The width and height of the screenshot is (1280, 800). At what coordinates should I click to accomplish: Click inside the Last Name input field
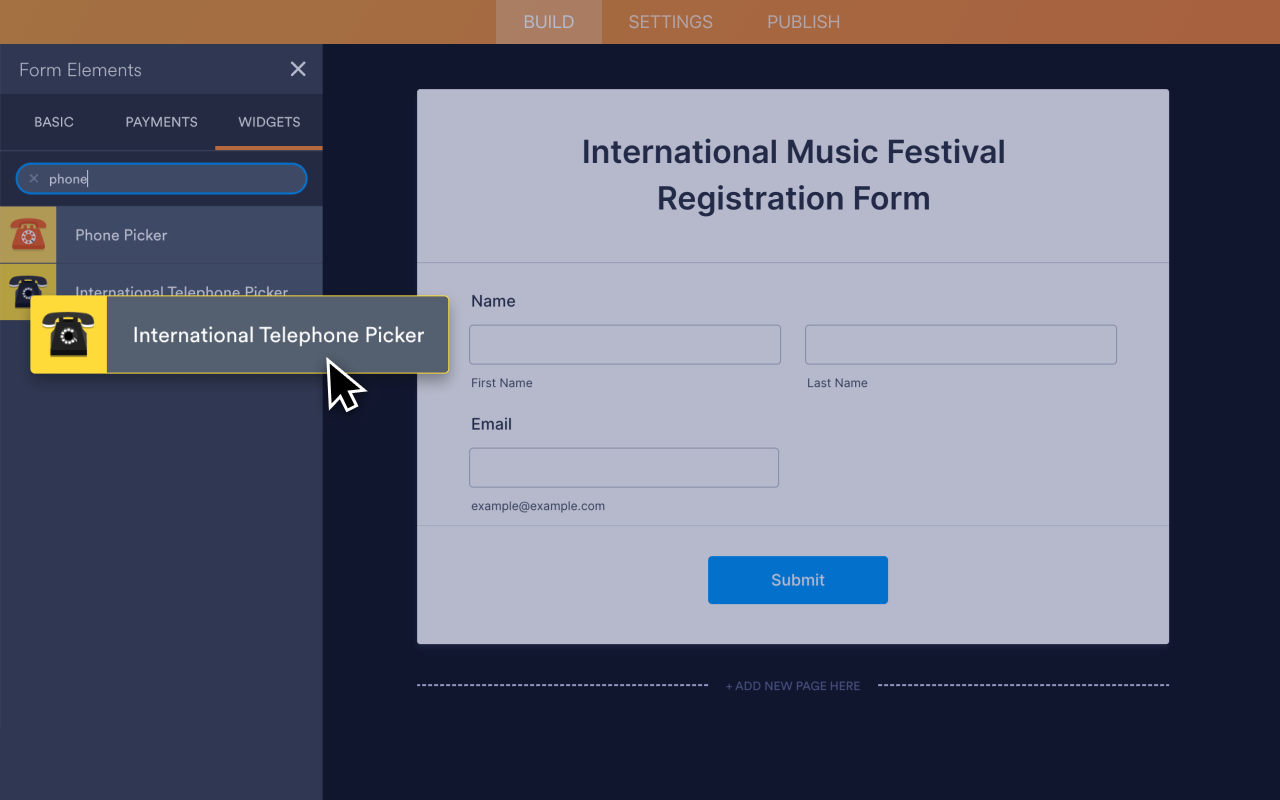coord(959,344)
